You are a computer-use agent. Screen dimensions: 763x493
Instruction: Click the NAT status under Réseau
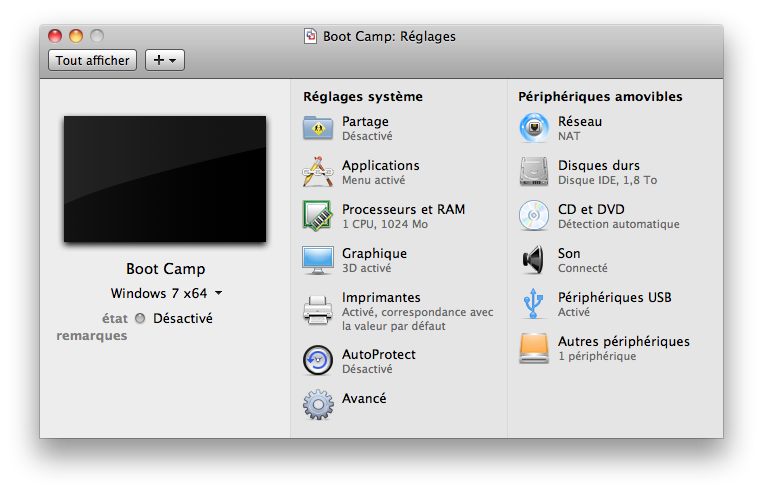coord(569,136)
